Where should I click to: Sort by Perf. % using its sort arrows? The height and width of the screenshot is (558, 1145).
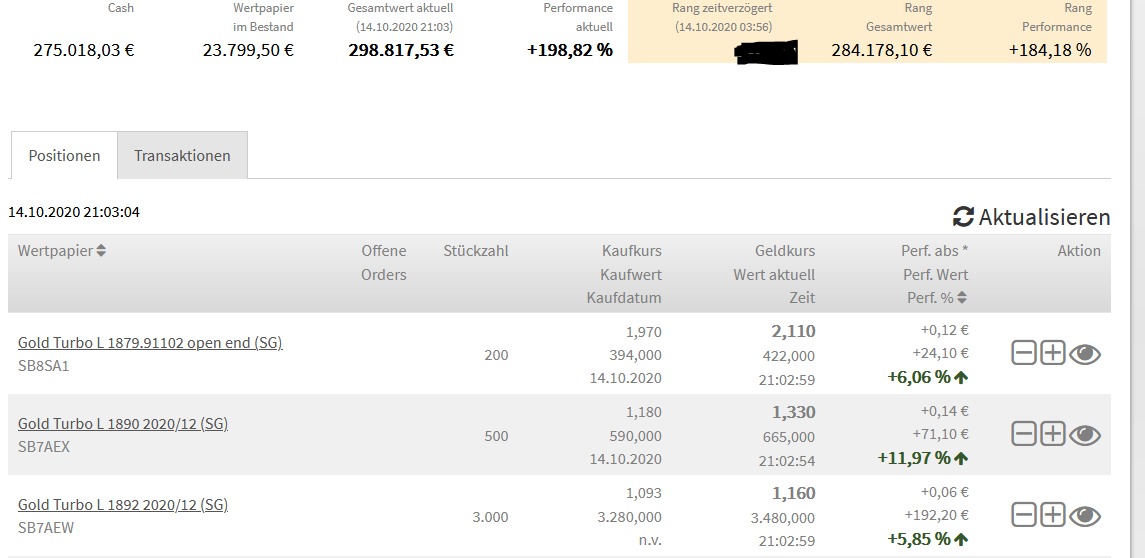962,298
